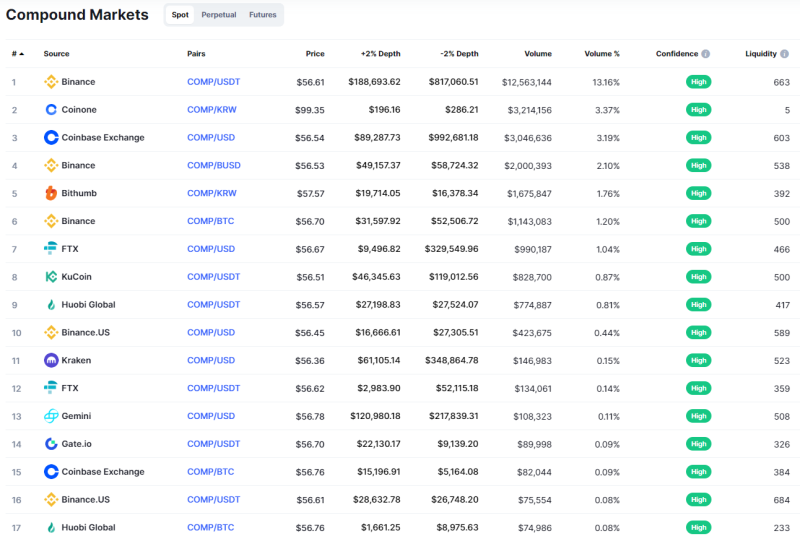Screen dimensions: 800x536
Task: Click the Binance.US logo in row 10
Action: 51,333
